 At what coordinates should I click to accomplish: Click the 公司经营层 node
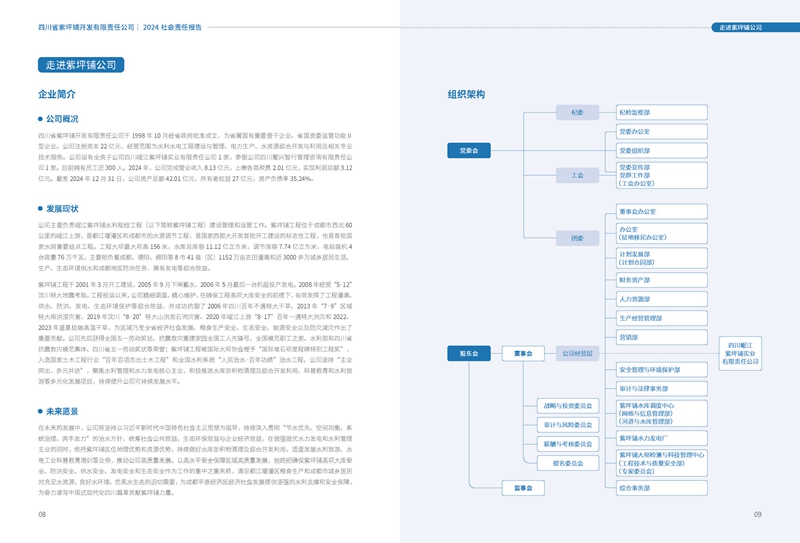[x=577, y=353]
